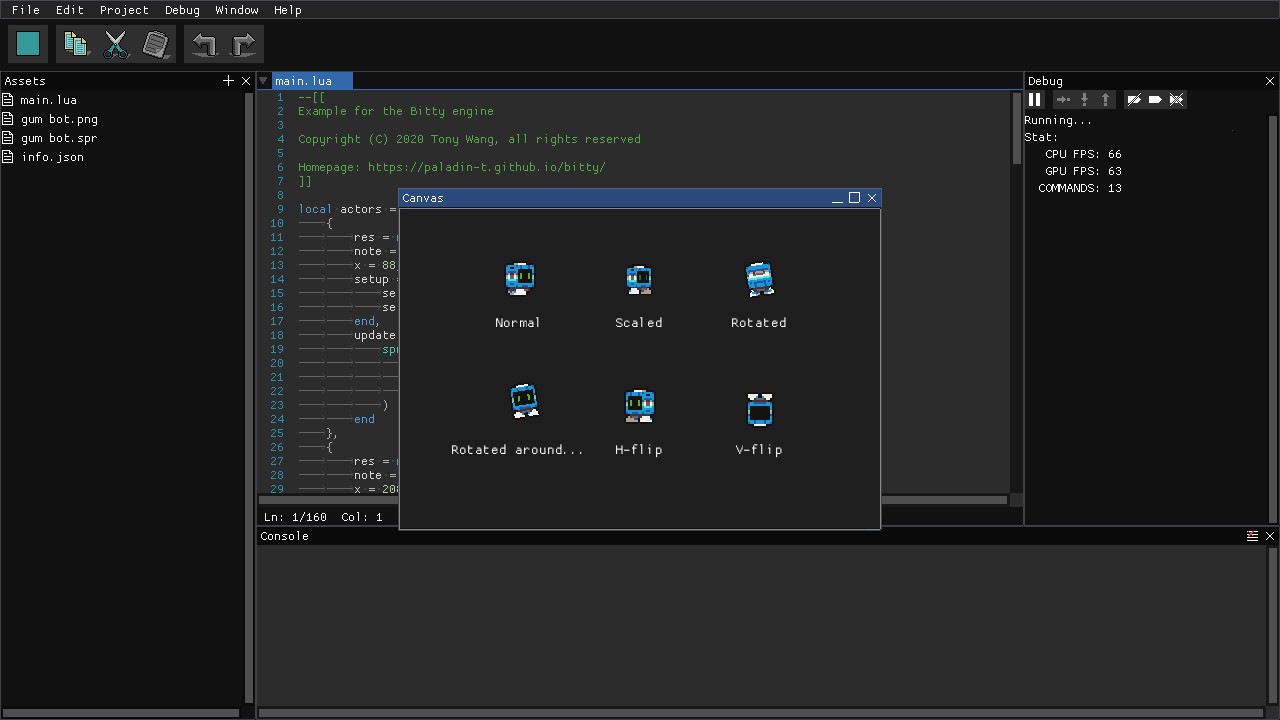Open the Project menu

tap(124, 10)
